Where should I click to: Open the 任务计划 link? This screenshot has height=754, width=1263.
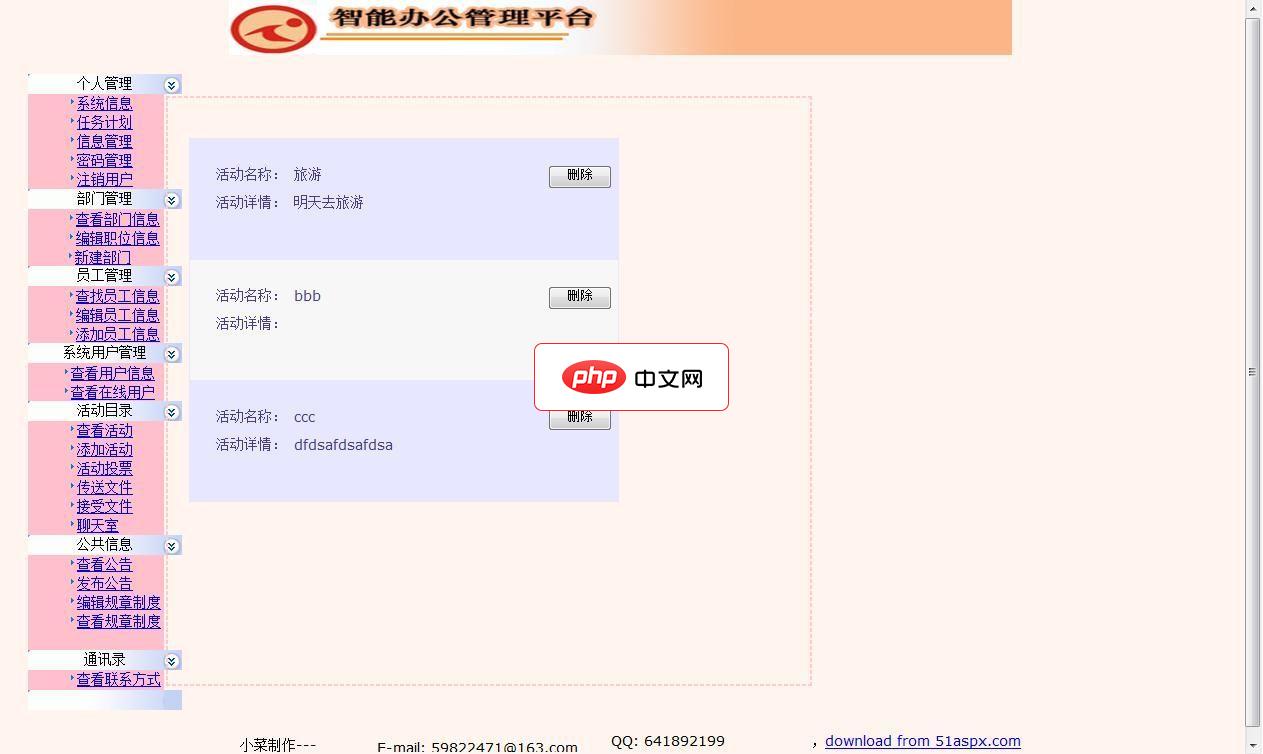(104, 122)
